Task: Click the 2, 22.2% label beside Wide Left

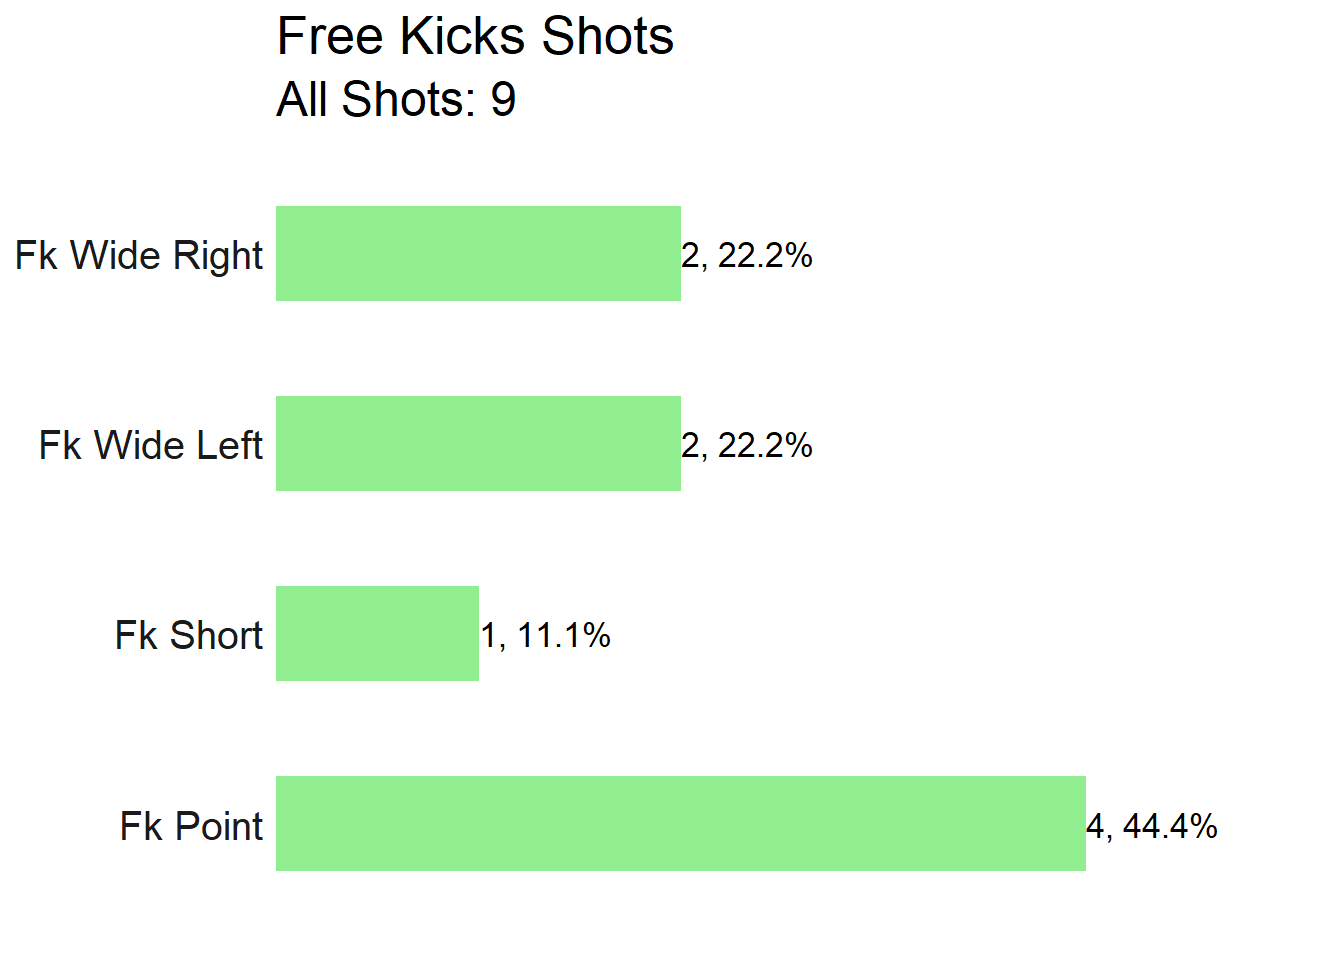Action: click(747, 445)
